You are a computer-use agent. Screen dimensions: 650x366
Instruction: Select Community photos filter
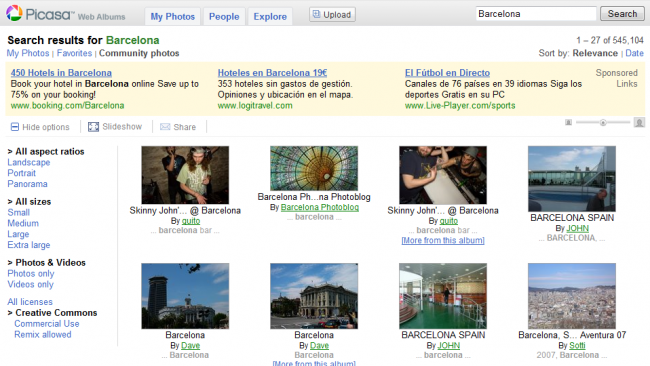tap(139, 53)
